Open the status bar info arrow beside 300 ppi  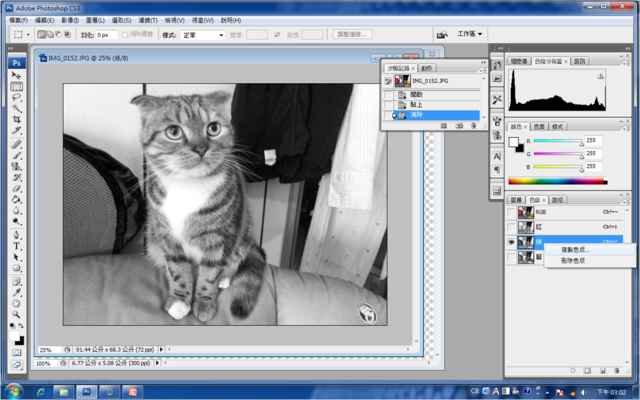pos(157,363)
